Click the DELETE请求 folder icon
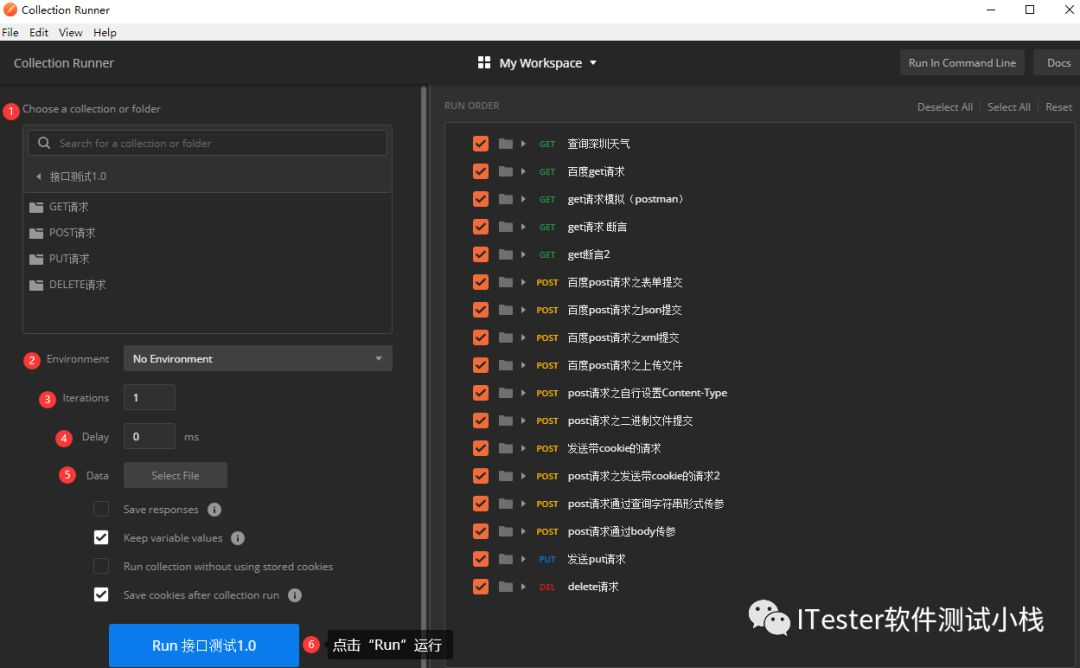Image resolution: width=1080 pixels, height=668 pixels. point(36,284)
